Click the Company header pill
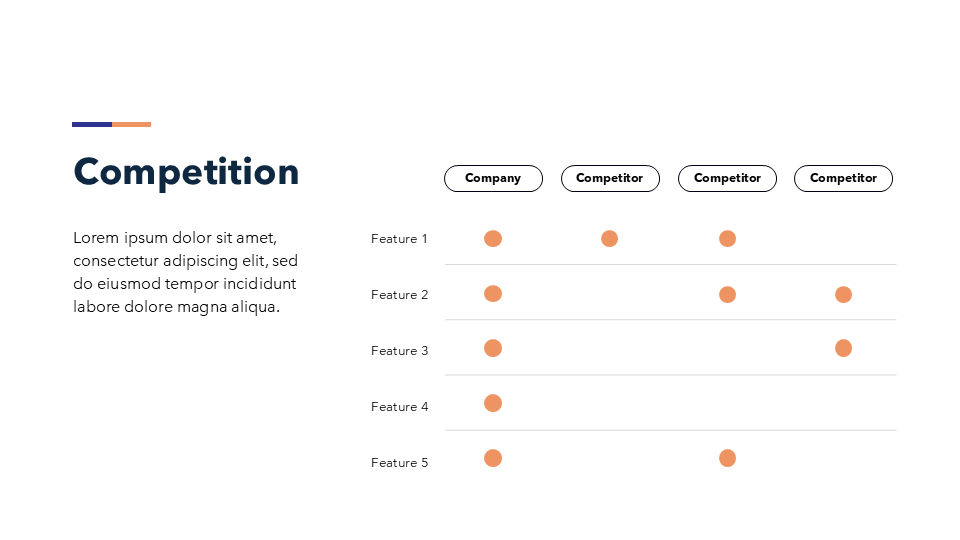960x540 pixels. pyautogui.click(x=493, y=178)
